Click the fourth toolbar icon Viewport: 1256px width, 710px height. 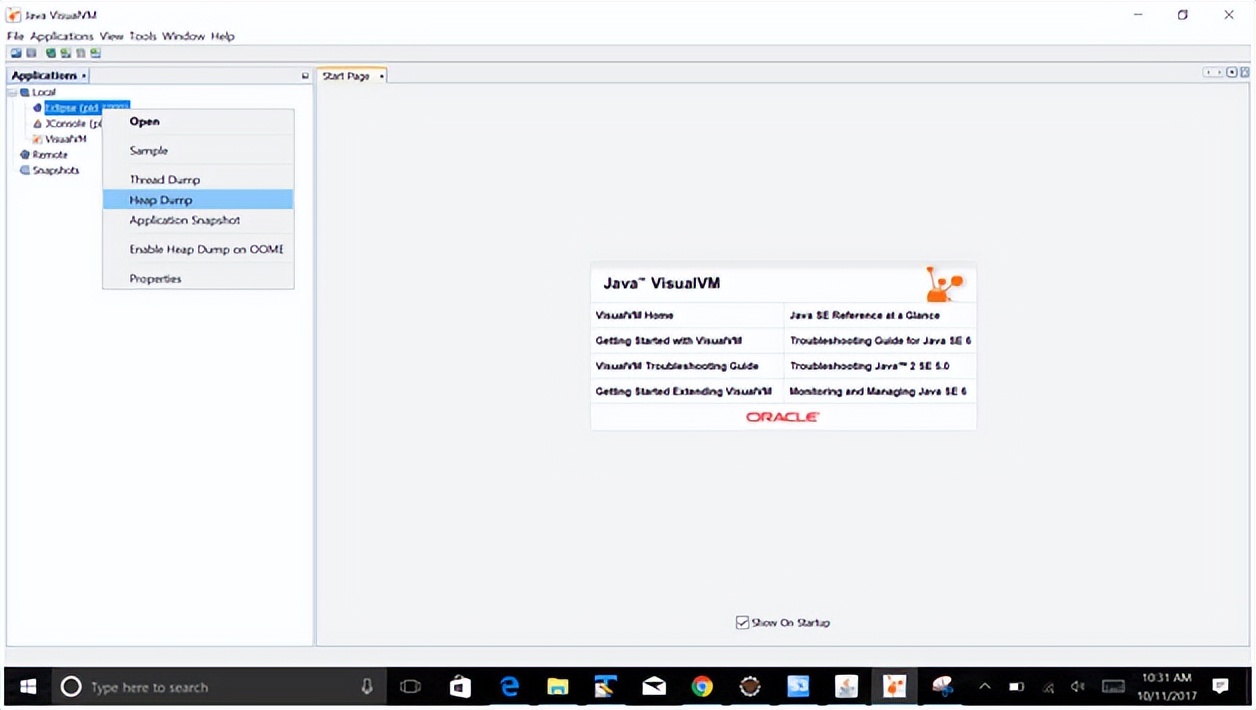[66, 53]
